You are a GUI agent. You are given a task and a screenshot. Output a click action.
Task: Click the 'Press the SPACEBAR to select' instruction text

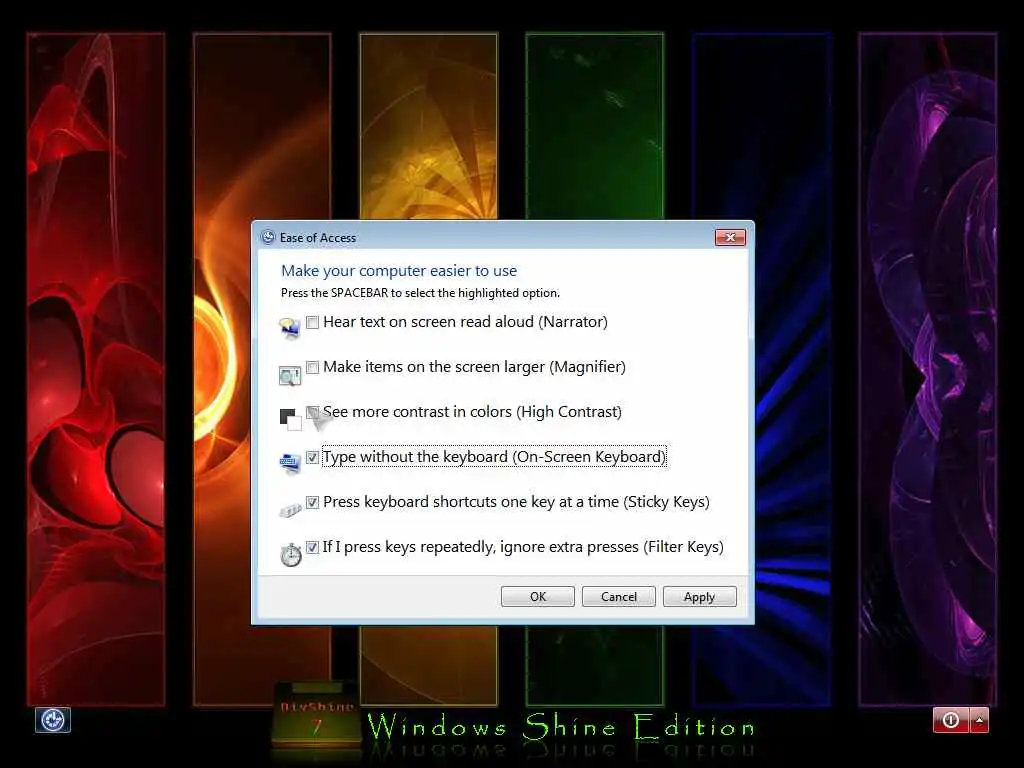pos(421,293)
